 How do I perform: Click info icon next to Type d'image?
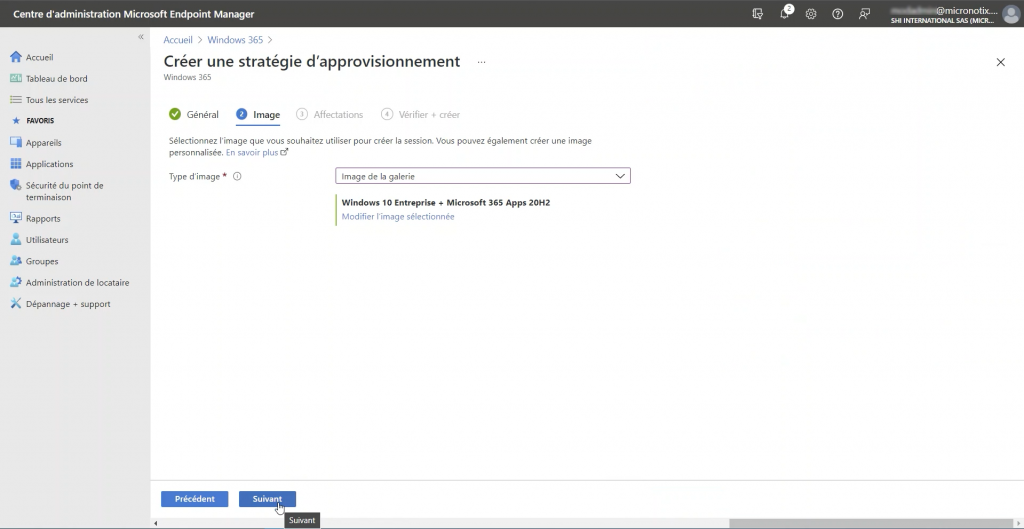(x=237, y=176)
